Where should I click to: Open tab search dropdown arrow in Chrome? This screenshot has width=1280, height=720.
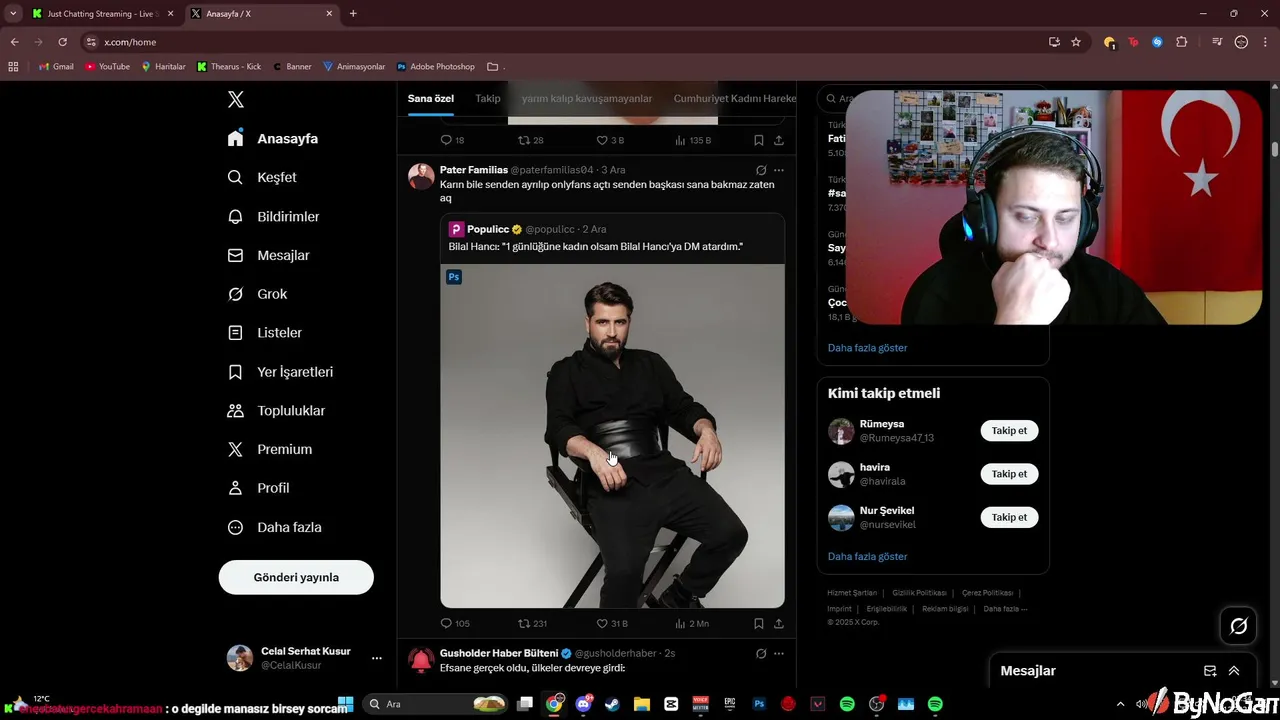click(13, 14)
